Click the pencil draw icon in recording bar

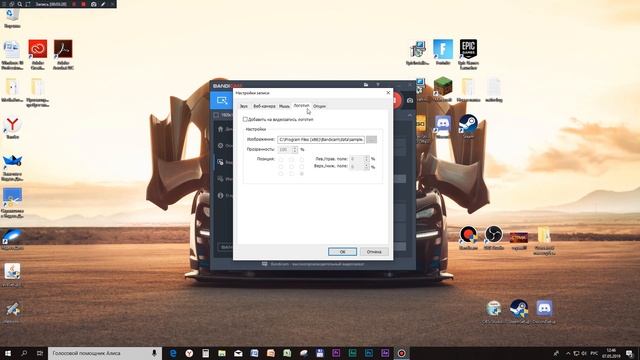click(x=103, y=4)
